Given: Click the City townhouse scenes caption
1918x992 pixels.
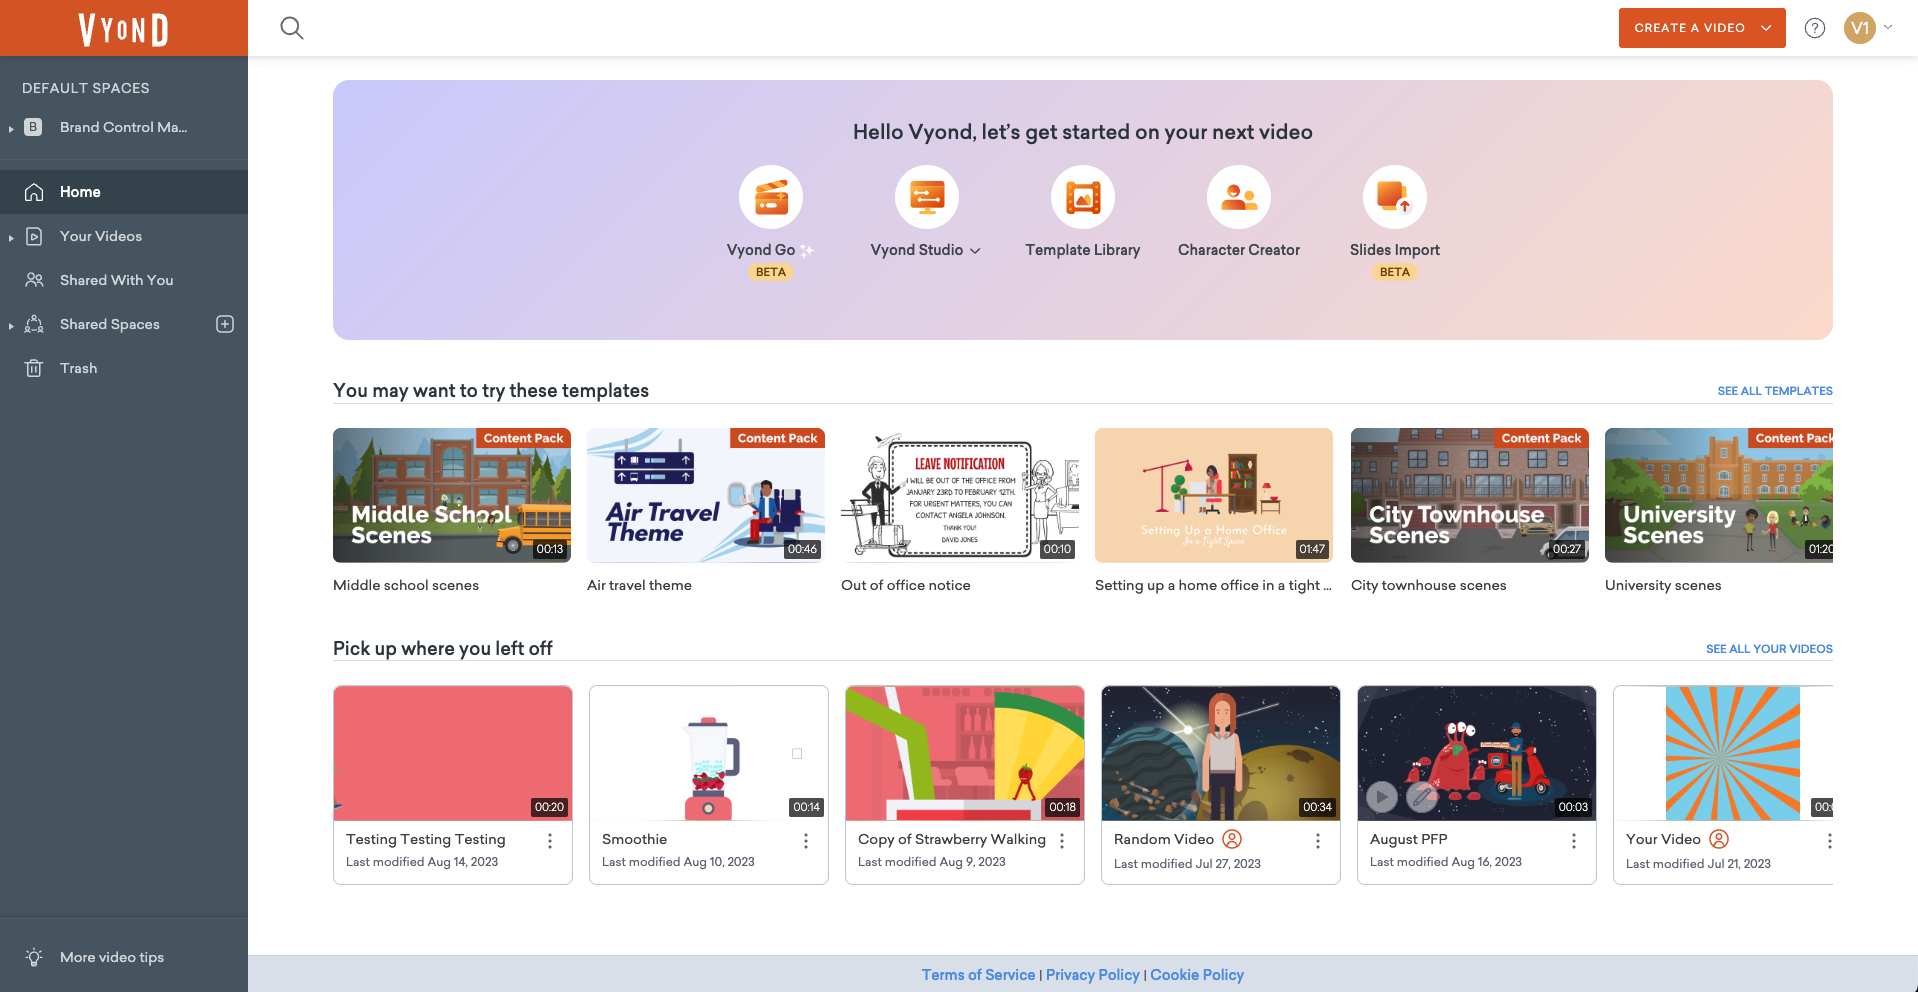Looking at the screenshot, I should (x=1428, y=585).
